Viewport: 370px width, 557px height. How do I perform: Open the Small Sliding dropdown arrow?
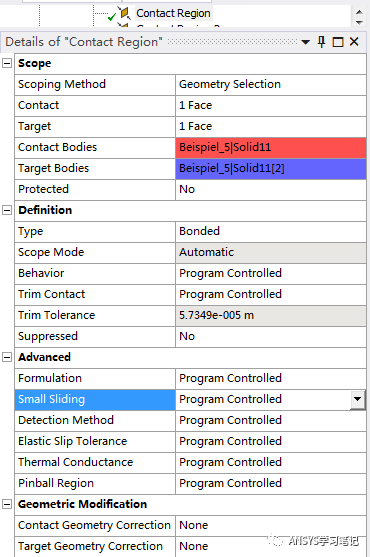(358, 399)
